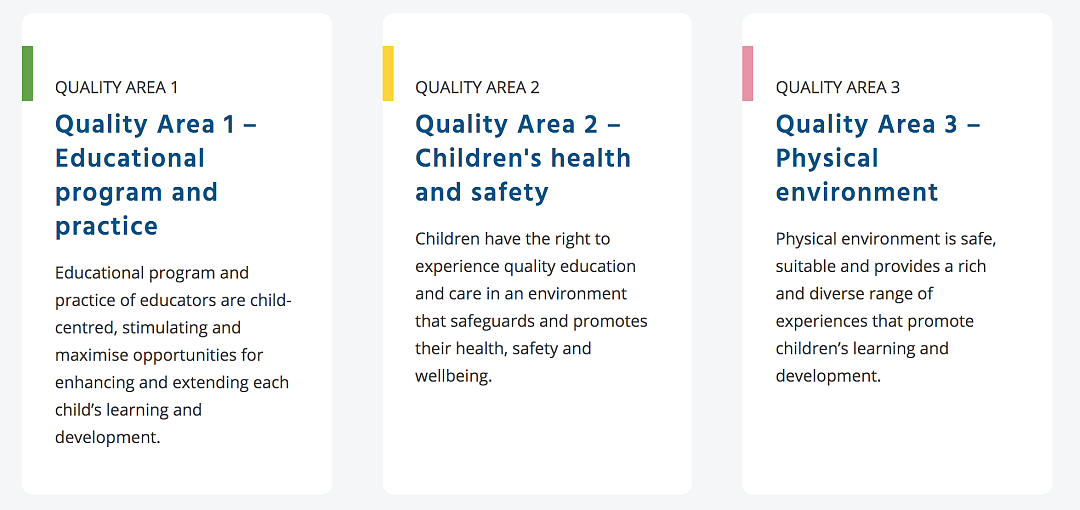Click the Educational program description paragraph

tap(174, 355)
